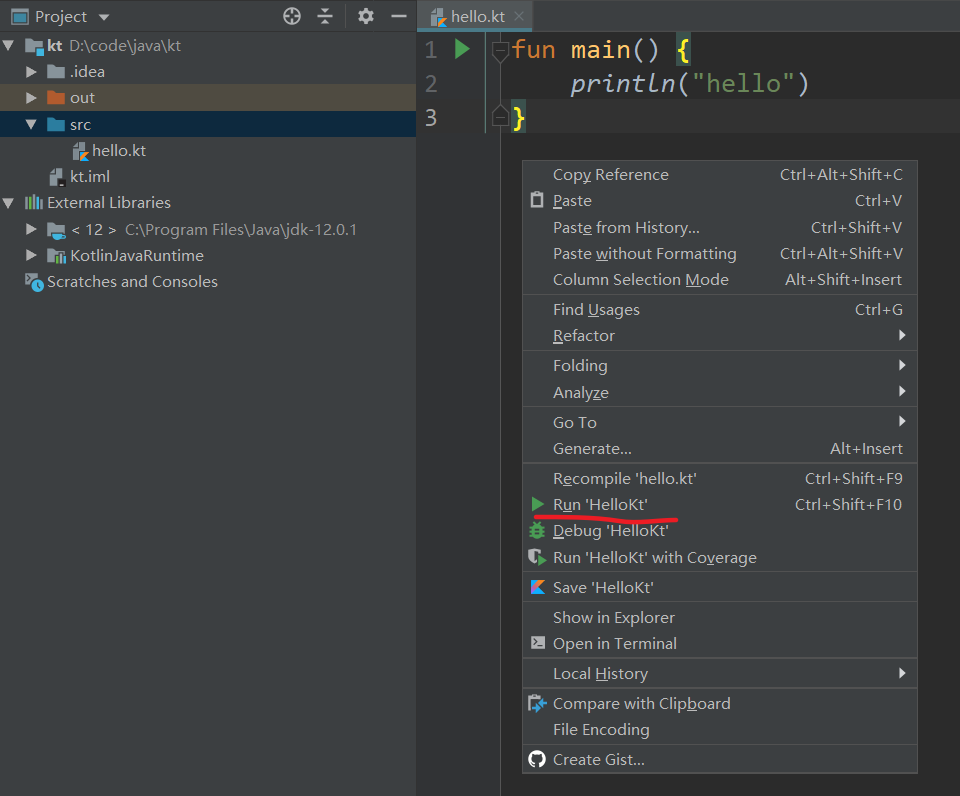960x796 pixels.
Task: Expand the out folder
Action: (x=32, y=98)
